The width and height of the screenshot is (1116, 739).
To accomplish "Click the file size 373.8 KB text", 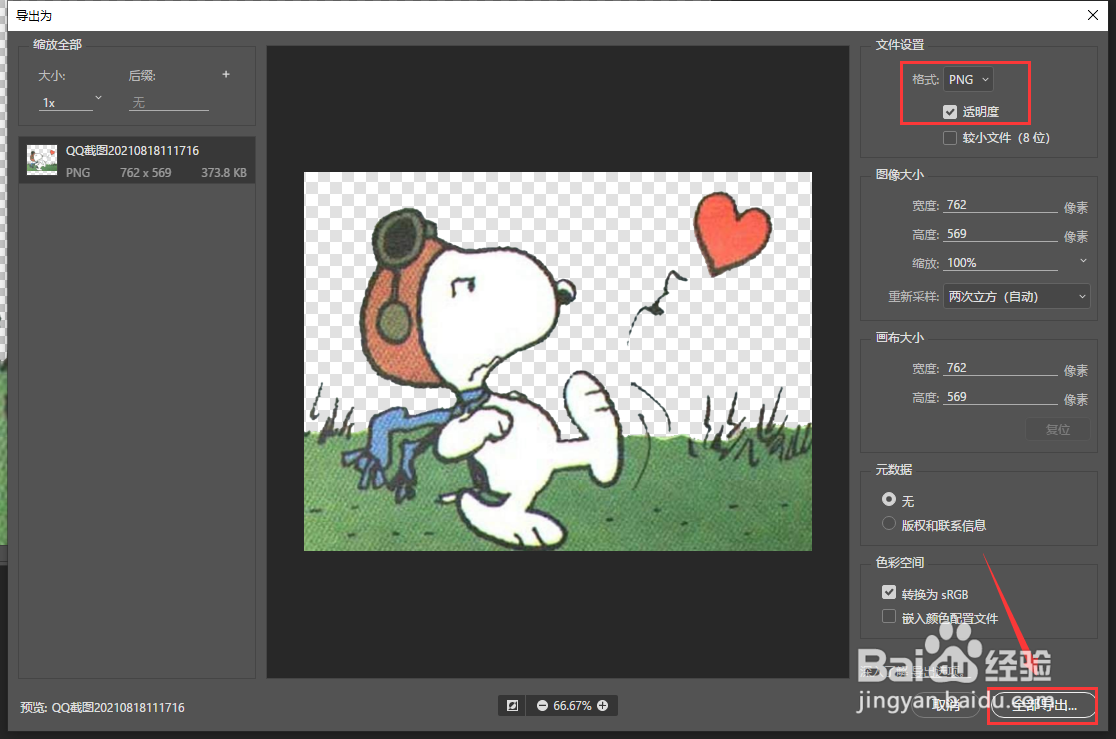I will click(223, 172).
